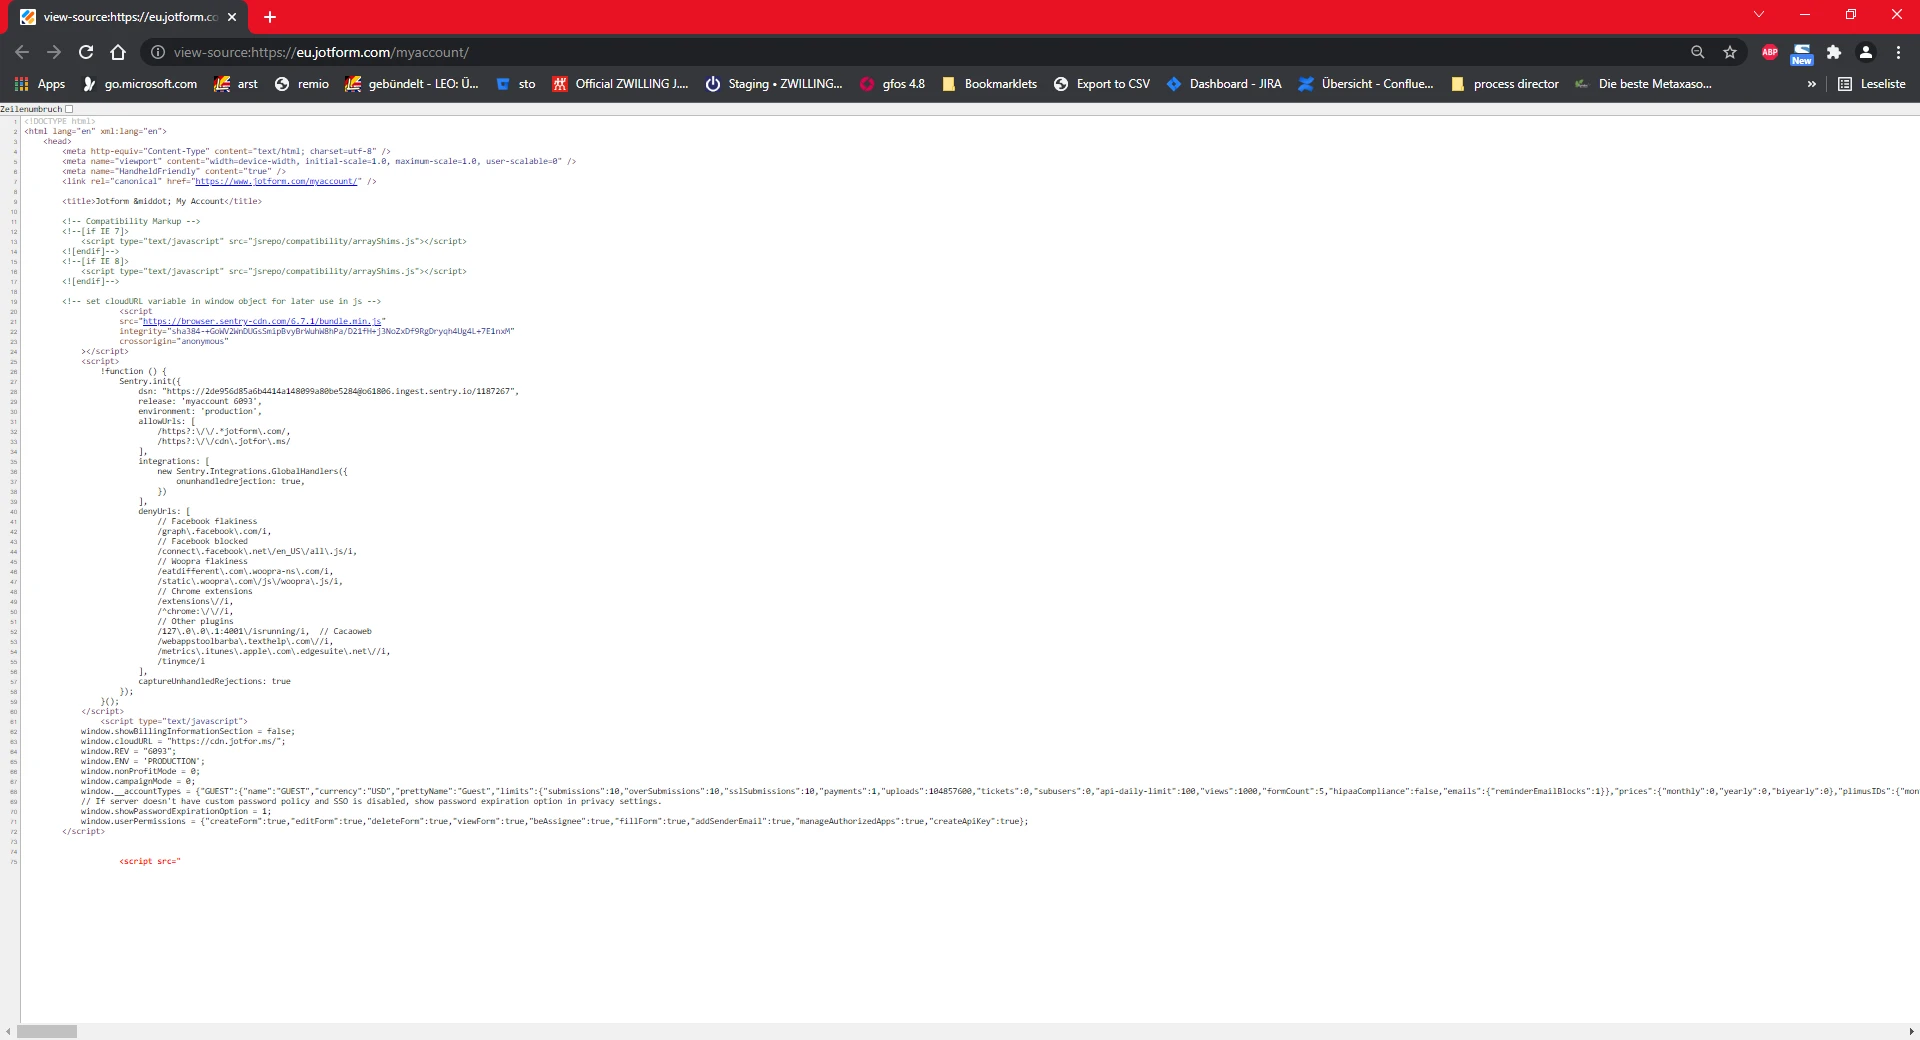The image size is (1920, 1040).
Task: Open the Chrome three-dot menu
Action: (x=1898, y=52)
